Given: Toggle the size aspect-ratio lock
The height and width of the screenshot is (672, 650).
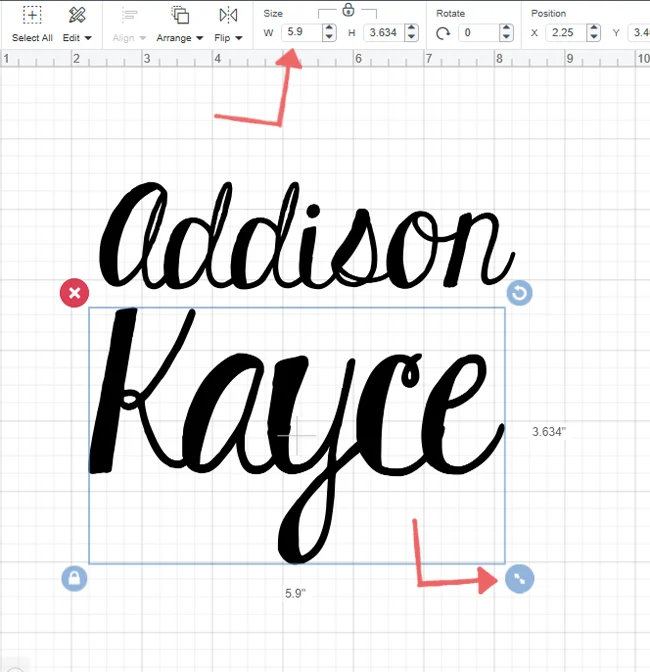Looking at the screenshot, I should 348,9.
